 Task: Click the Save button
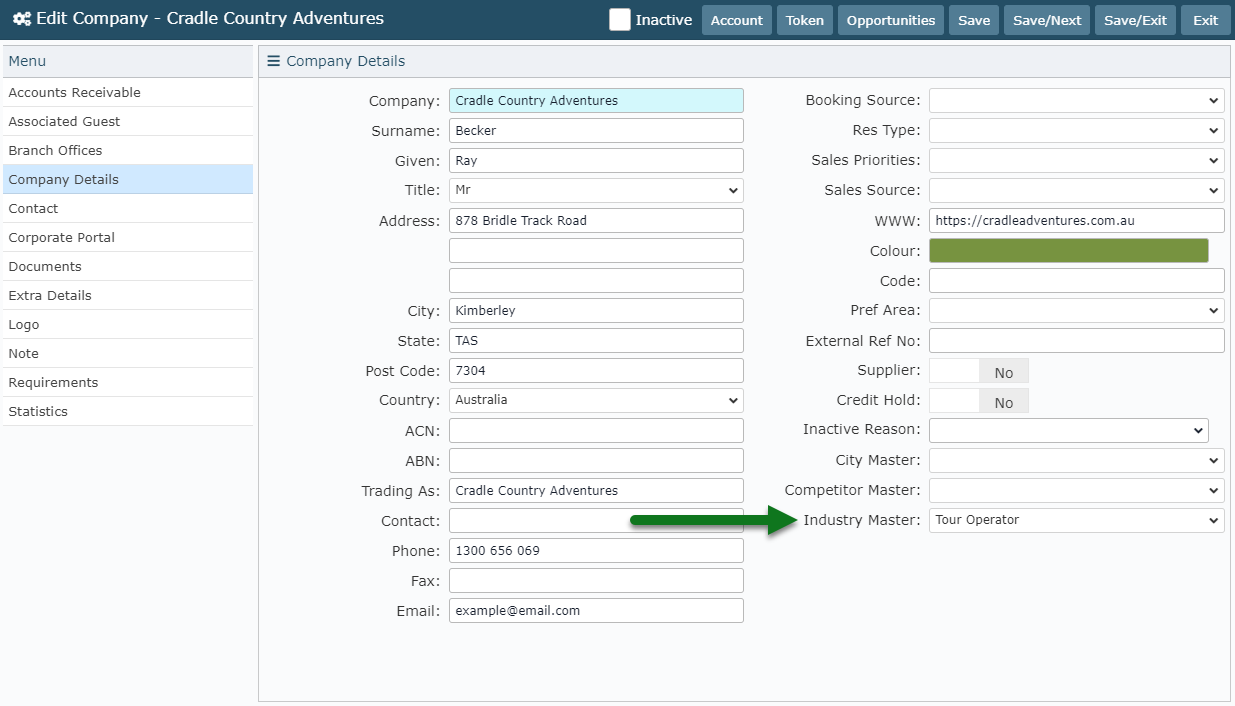(x=974, y=20)
